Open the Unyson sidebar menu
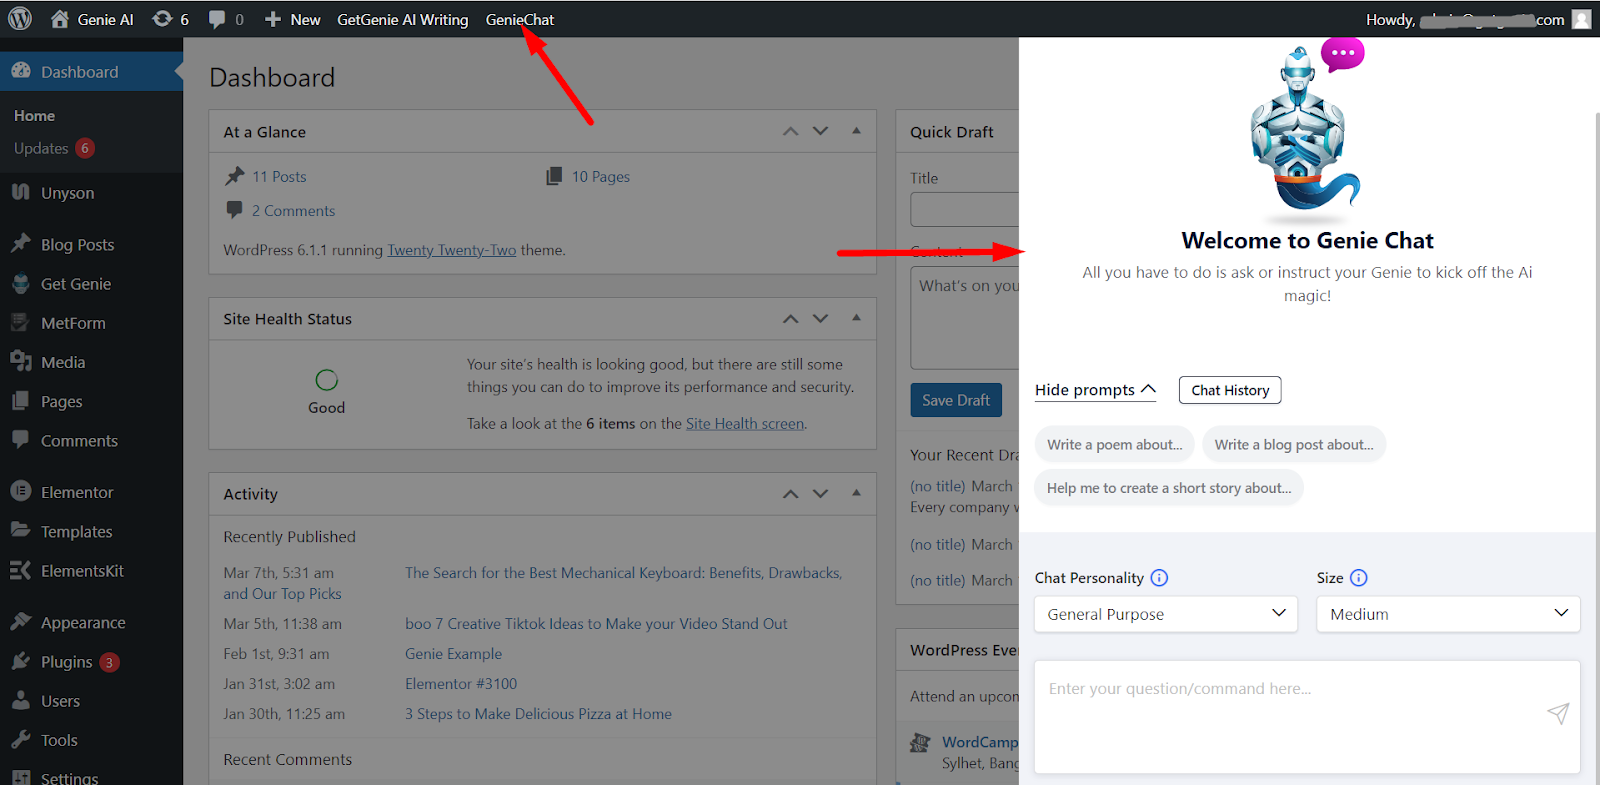The height and width of the screenshot is (785, 1600). click(x=91, y=193)
